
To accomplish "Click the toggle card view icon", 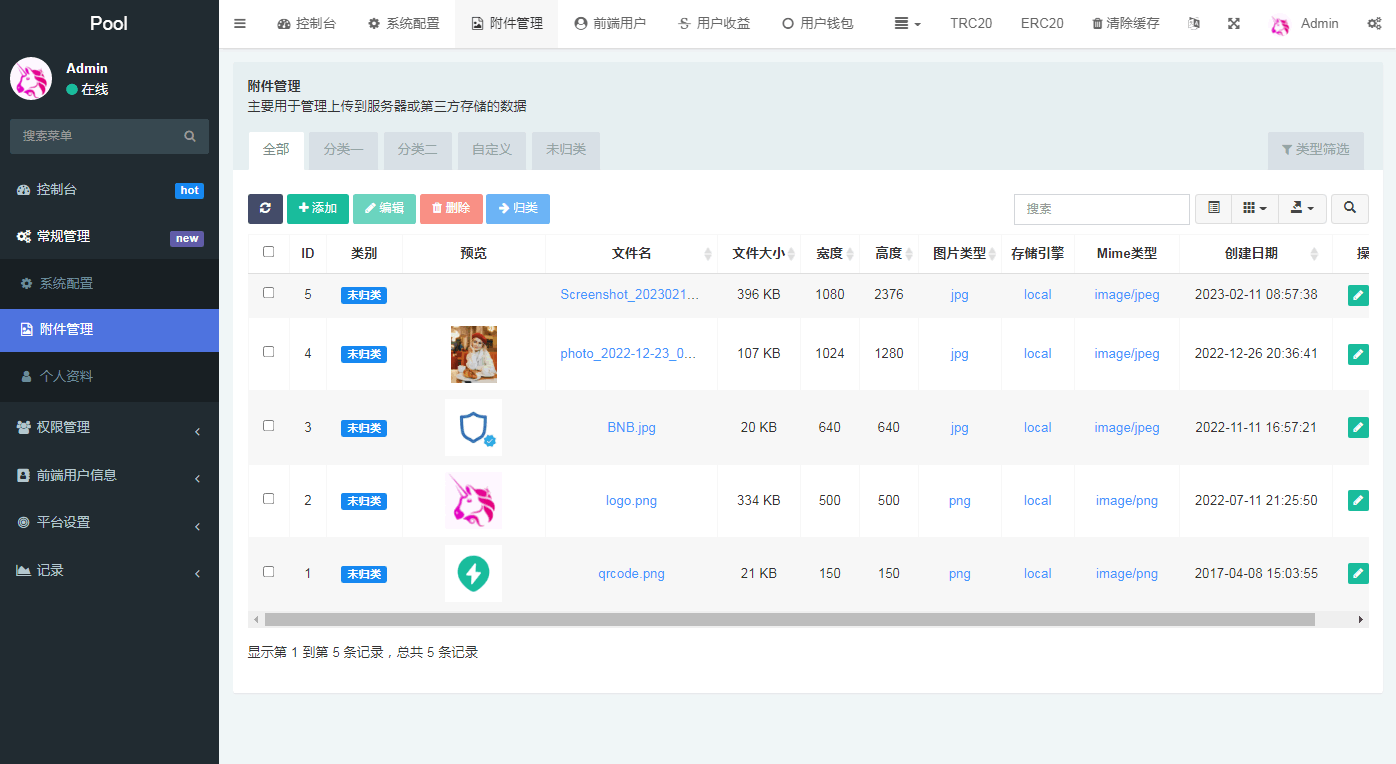I will coord(1213,208).
